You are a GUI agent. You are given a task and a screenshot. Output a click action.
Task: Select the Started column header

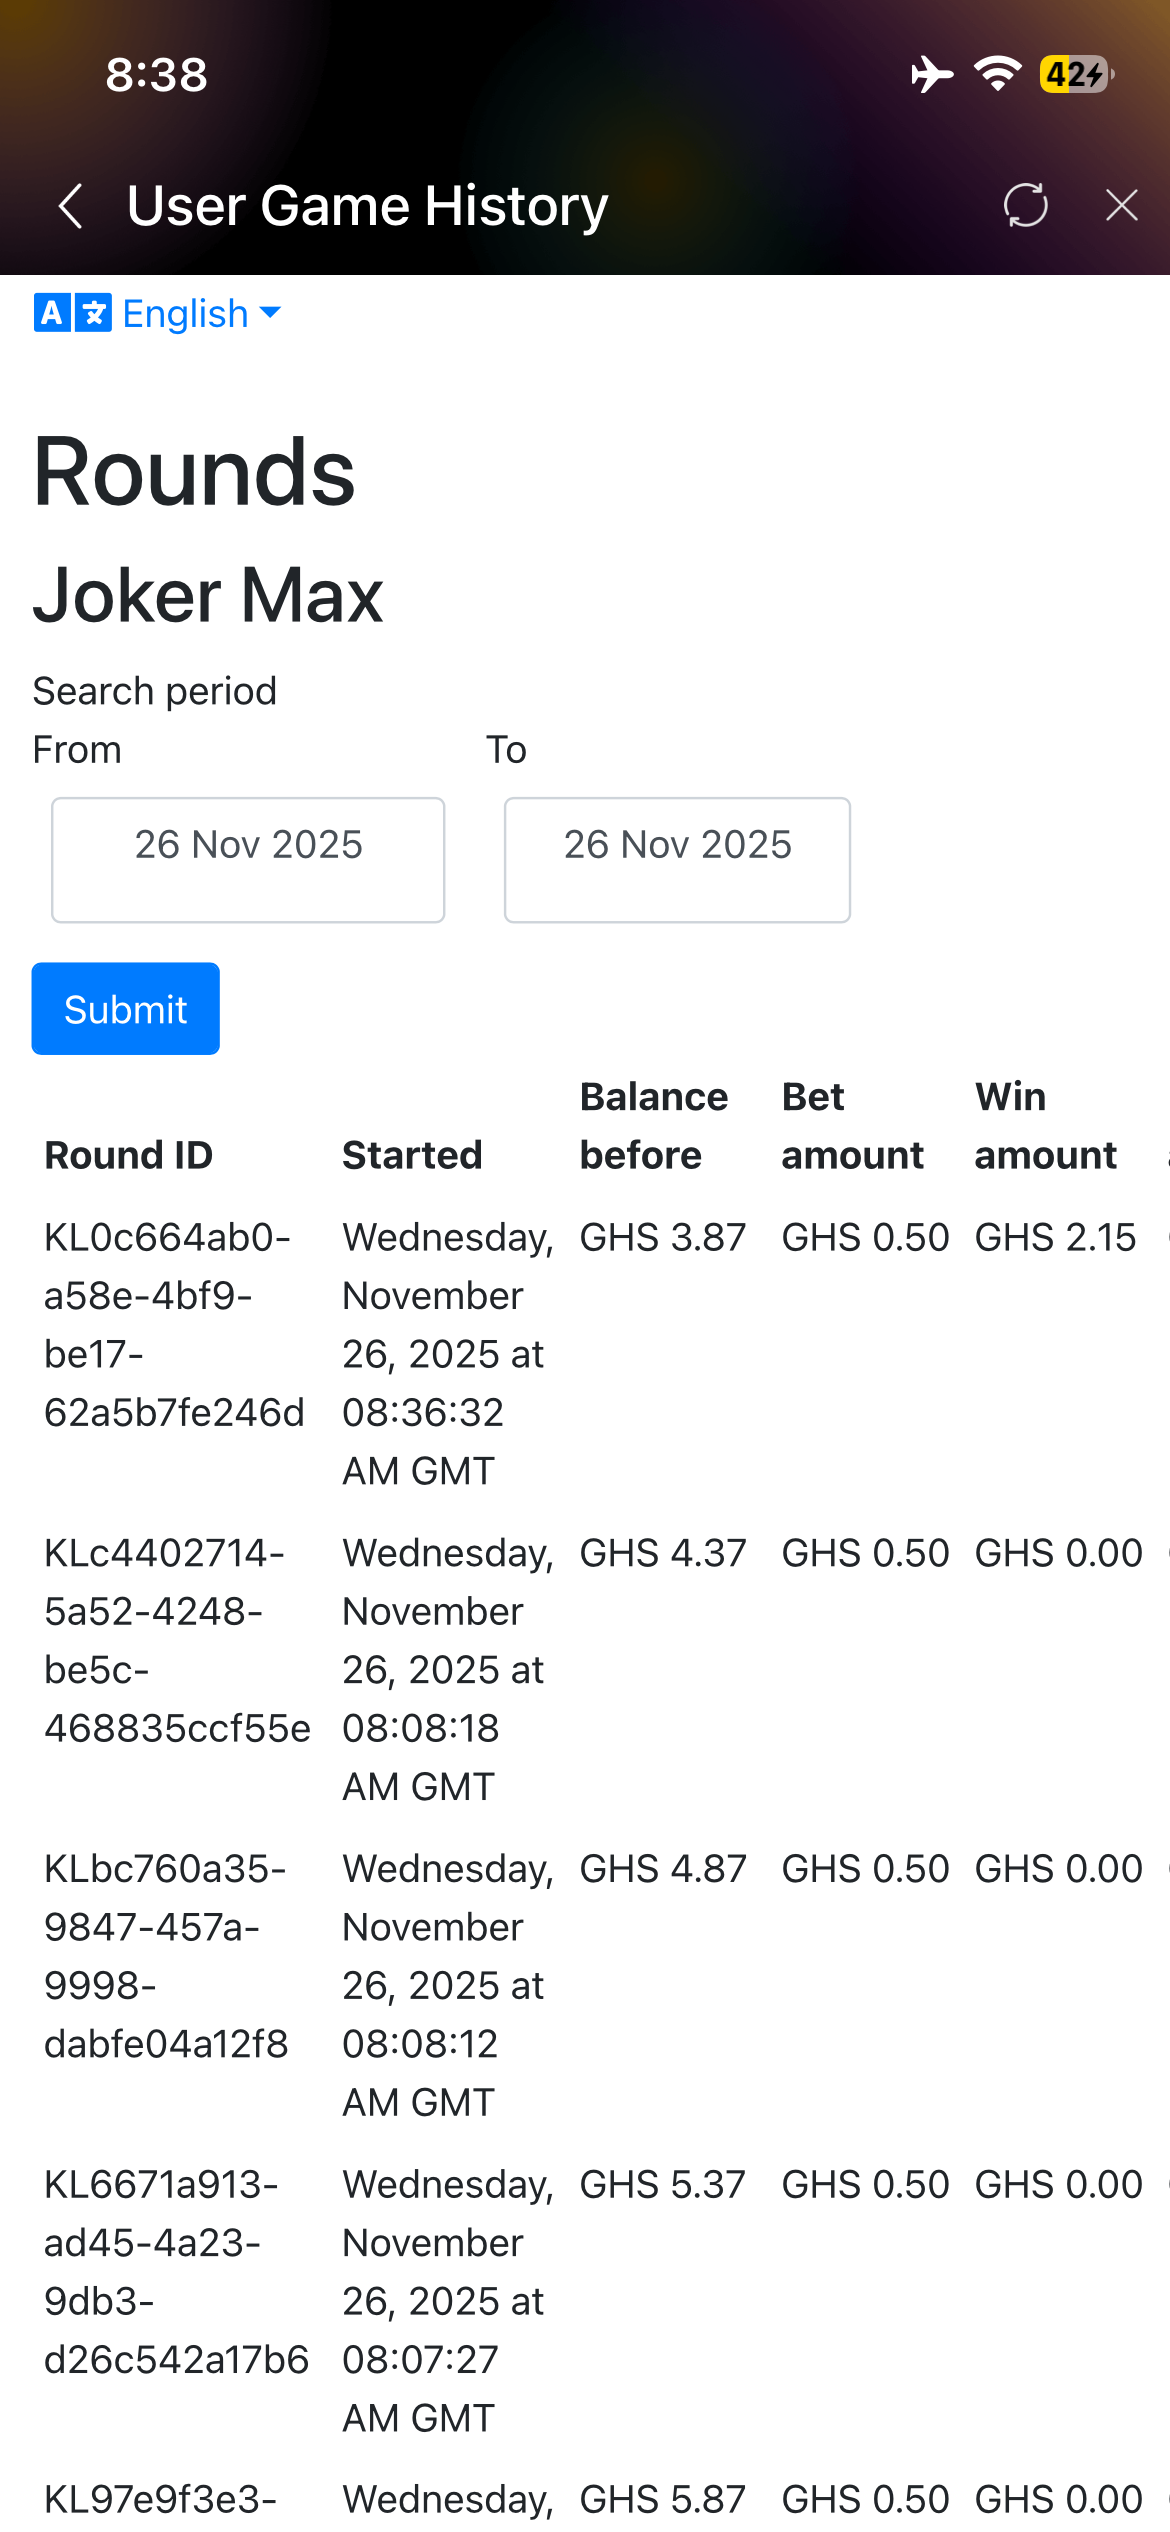(x=412, y=1155)
